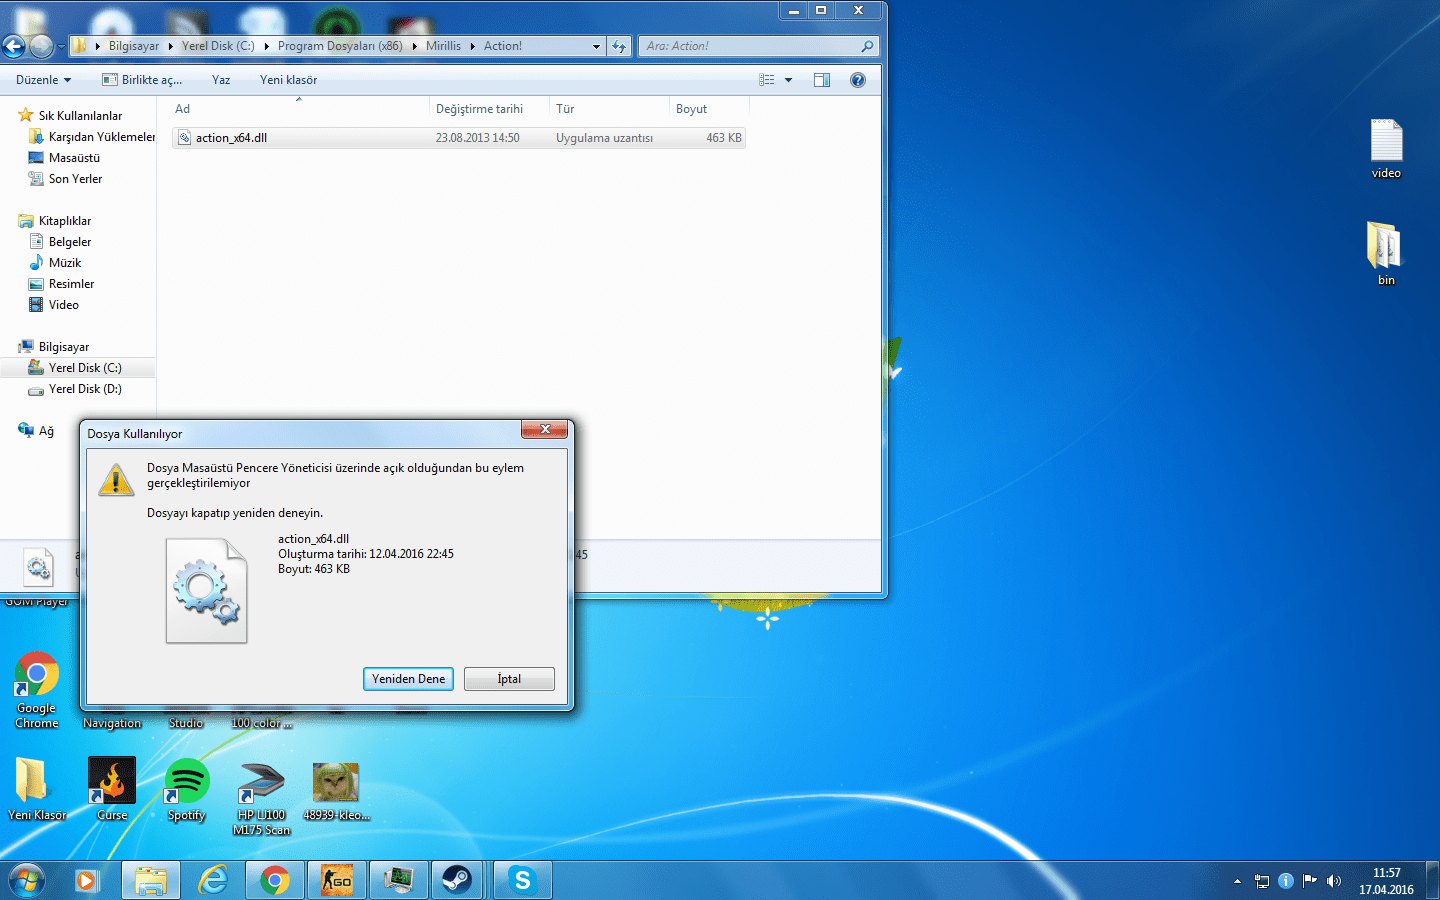
Task: Click the network icon in system tray
Action: pos(1262,881)
